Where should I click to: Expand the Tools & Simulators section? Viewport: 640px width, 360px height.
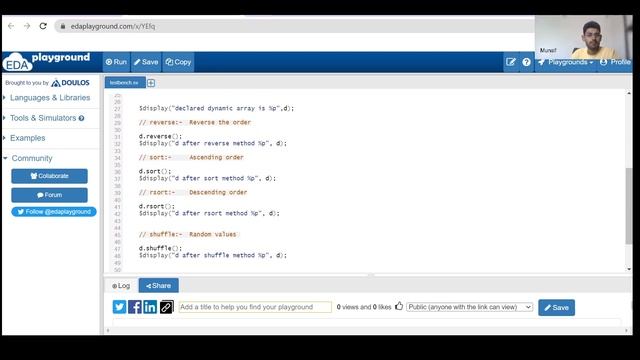tap(43, 118)
